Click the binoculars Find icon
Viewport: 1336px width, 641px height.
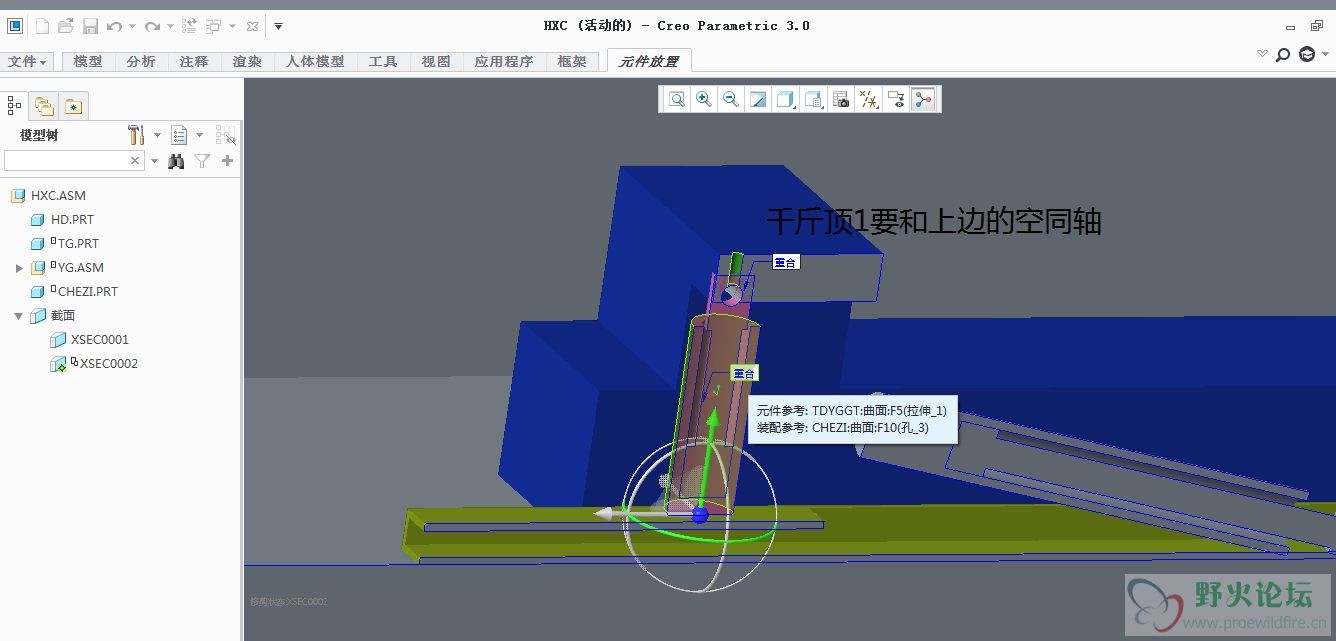177,160
